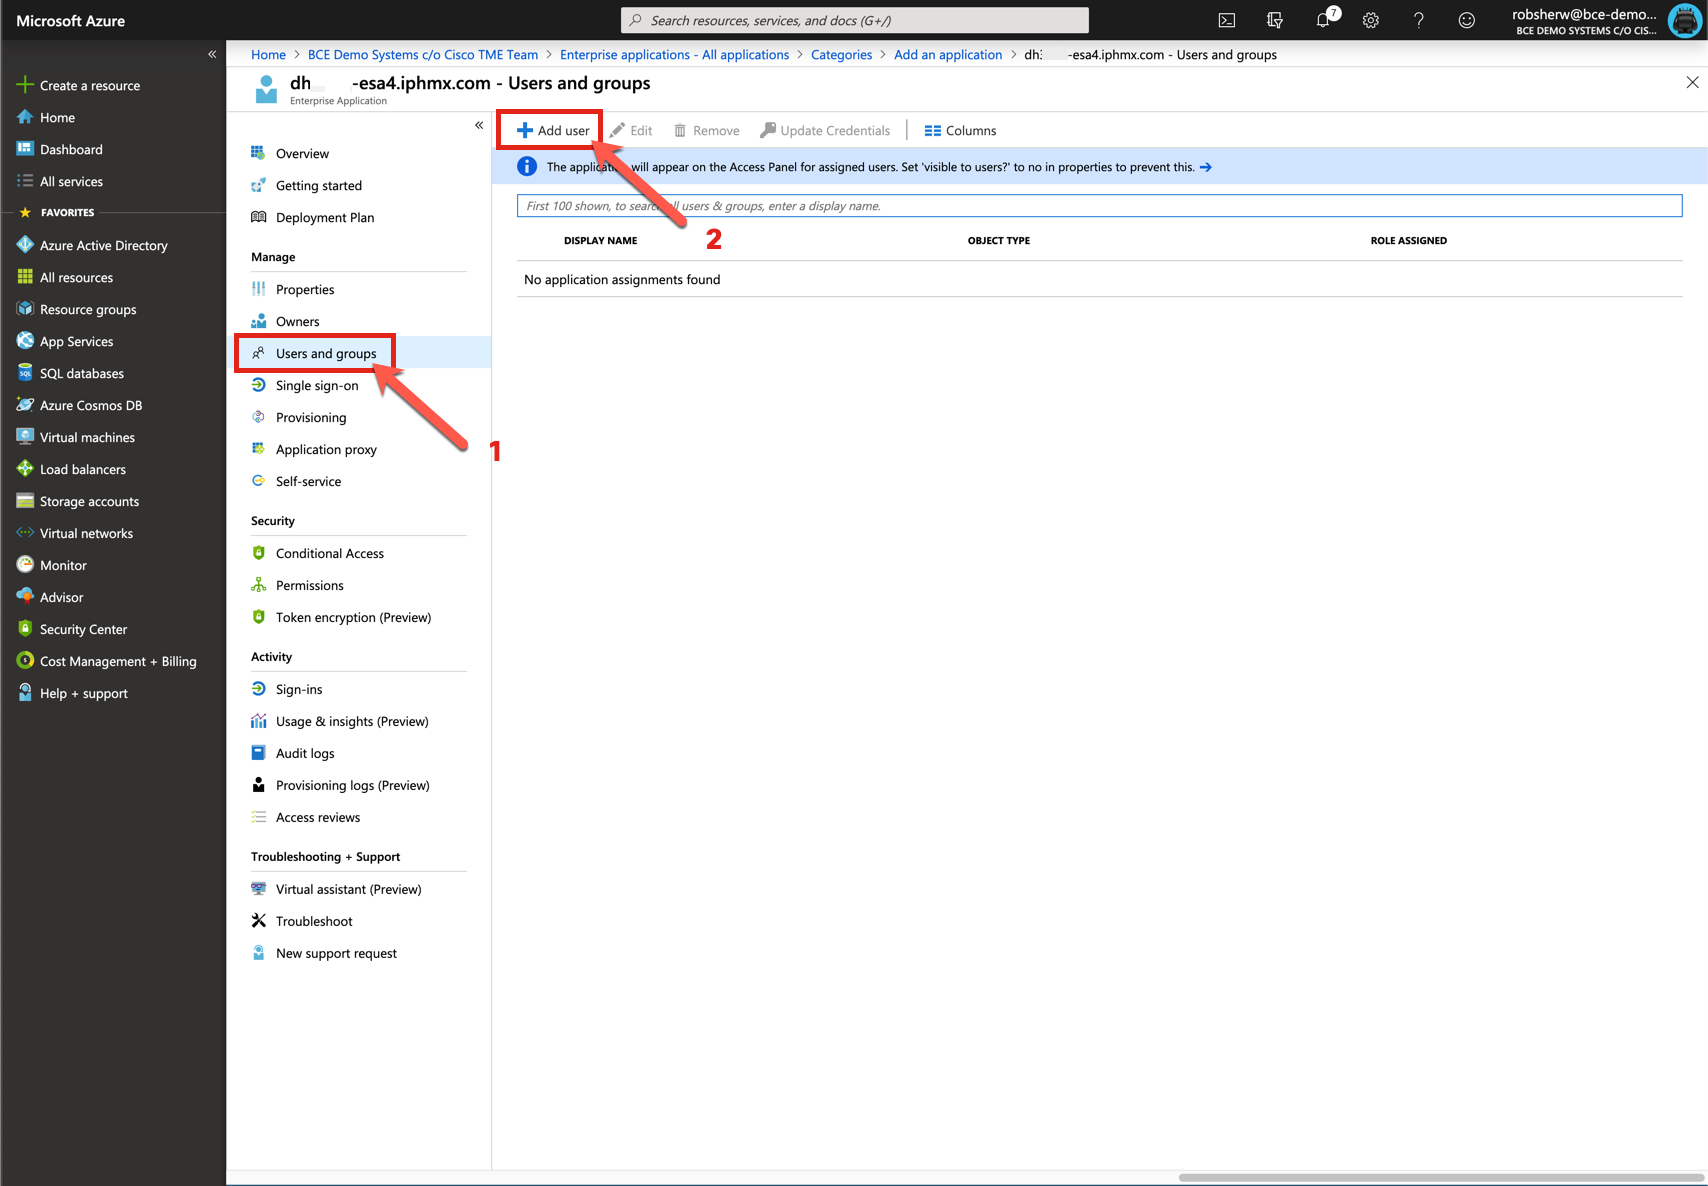The image size is (1708, 1186).
Task: Click the search users and groups field
Action: click(x=1099, y=206)
